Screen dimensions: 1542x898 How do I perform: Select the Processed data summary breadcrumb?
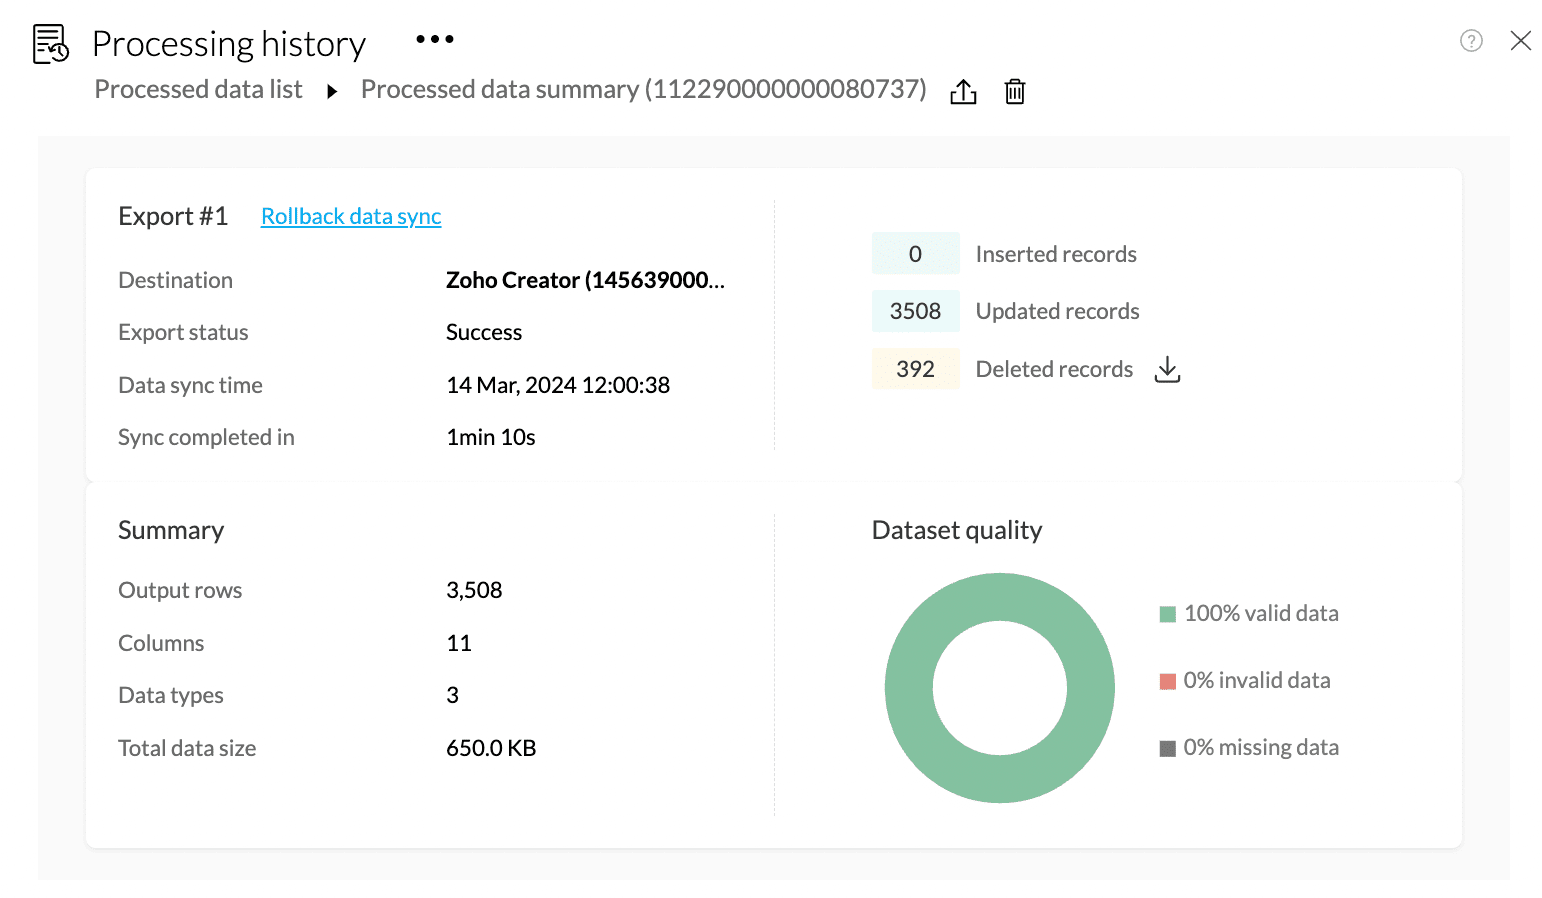[643, 90]
